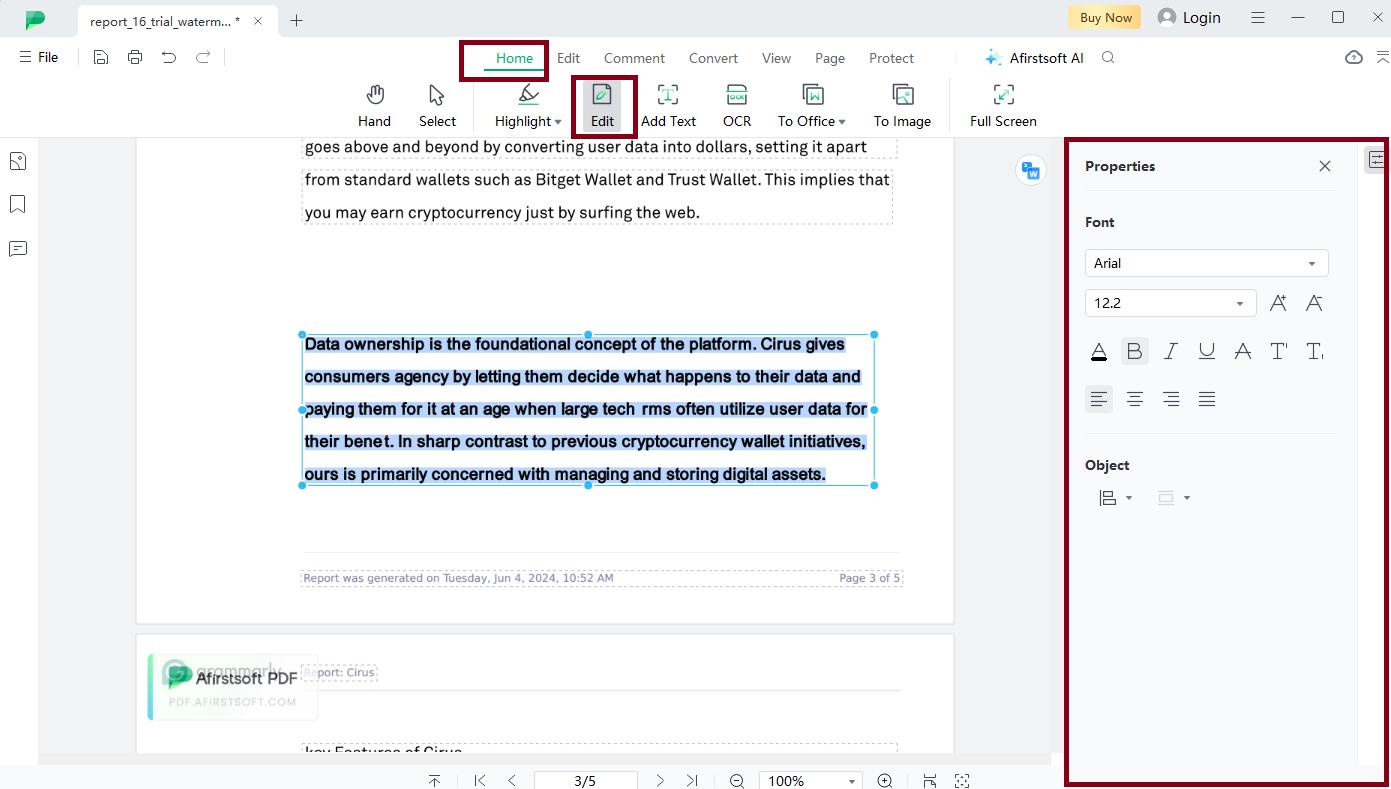Image resolution: width=1391 pixels, height=789 pixels.
Task: Click the search magnifier icon
Action: pyautogui.click(x=1108, y=57)
